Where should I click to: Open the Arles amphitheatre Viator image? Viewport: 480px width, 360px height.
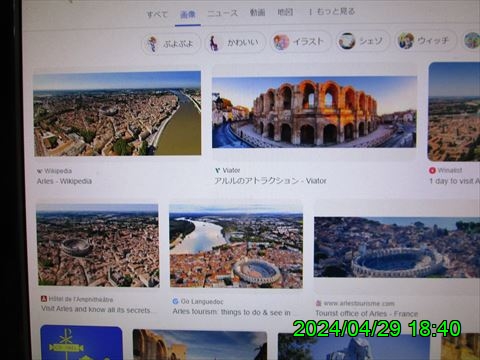pos(314,112)
